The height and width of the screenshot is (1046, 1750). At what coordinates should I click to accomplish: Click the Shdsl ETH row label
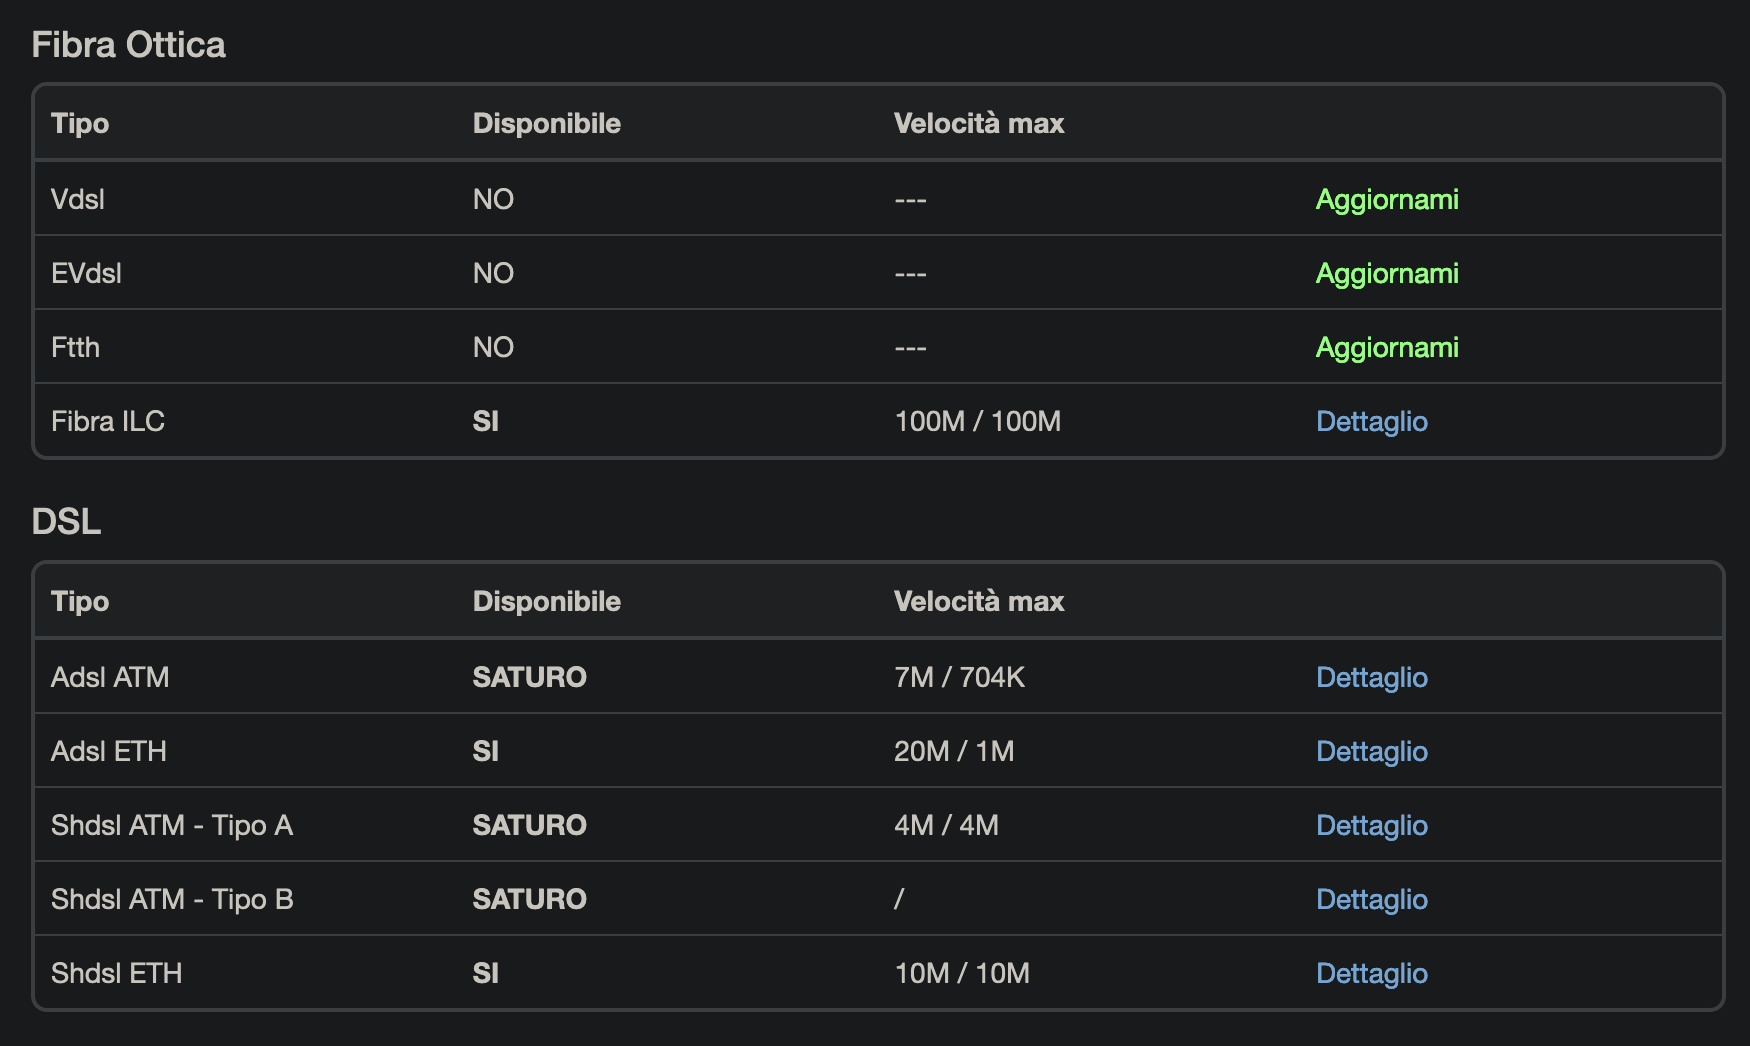pyautogui.click(x=117, y=973)
